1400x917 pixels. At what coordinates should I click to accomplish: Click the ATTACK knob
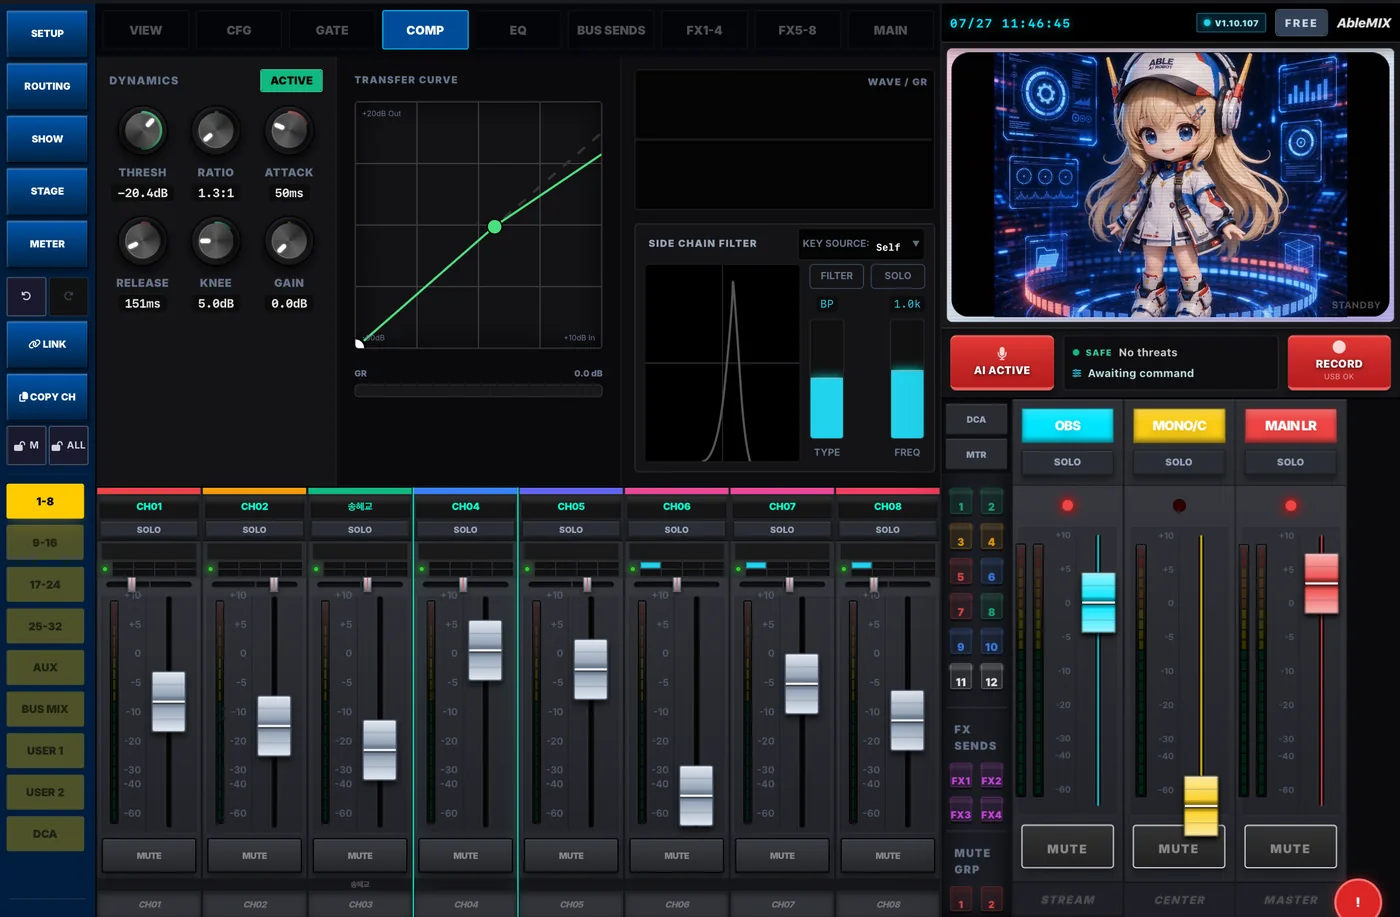[289, 131]
